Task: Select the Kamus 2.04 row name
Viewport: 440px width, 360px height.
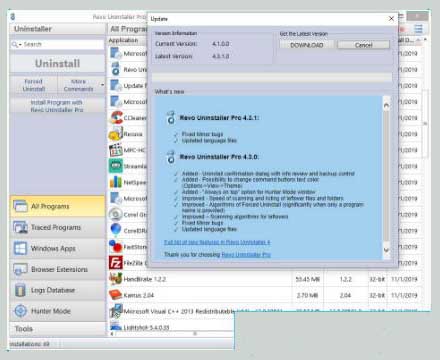Action: coord(139,295)
